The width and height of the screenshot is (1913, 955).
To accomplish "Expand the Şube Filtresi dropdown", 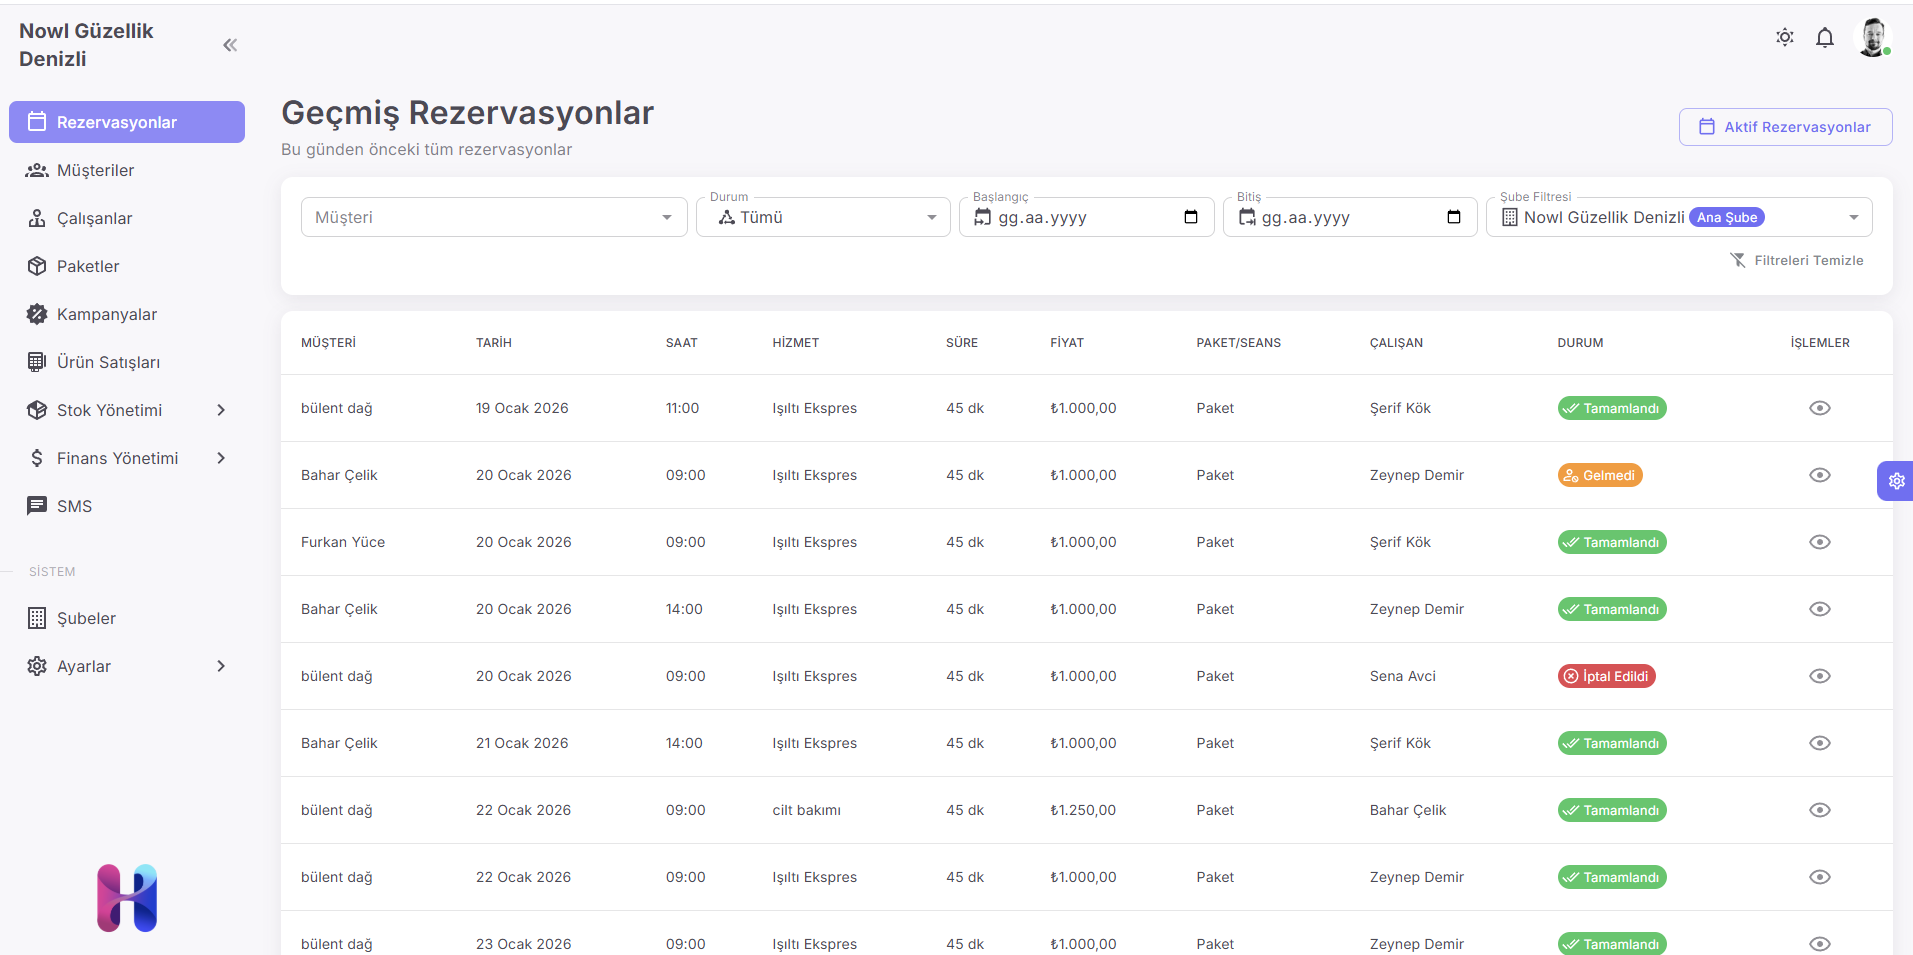I will pyautogui.click(x=1852, y=217).
